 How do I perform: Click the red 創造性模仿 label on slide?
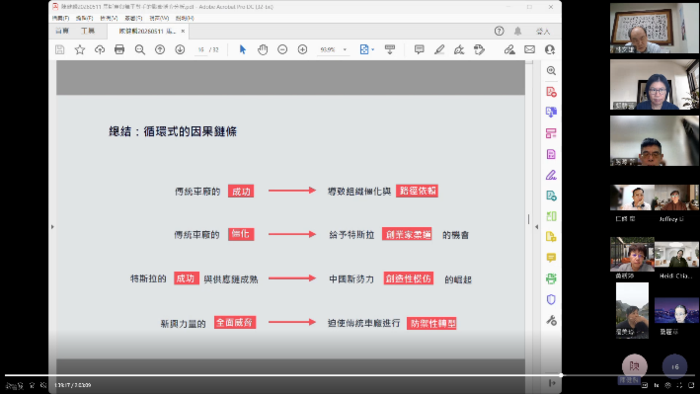408,278
